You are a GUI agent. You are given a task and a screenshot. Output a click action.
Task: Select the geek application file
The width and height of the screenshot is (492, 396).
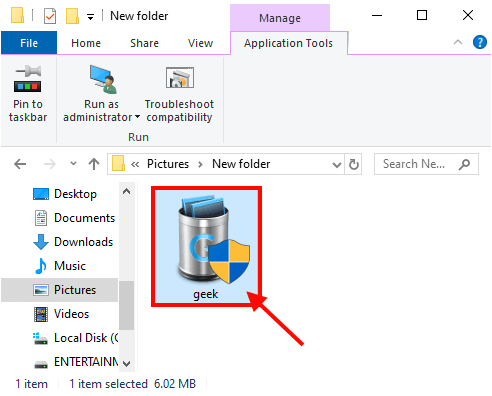click(x=206, y=247)
